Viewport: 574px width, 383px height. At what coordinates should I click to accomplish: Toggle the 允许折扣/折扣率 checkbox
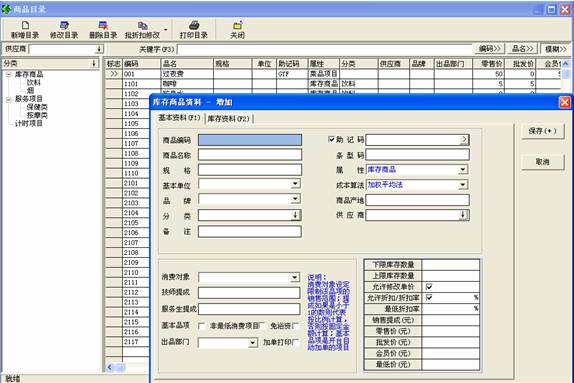click(429, 297)
